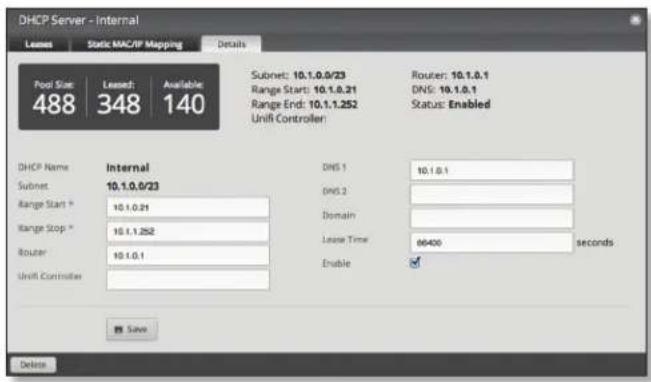Focus the DNS 1 input field
Image resolution: width=651 pixels, height=382 pixels.
click(492, 170)
